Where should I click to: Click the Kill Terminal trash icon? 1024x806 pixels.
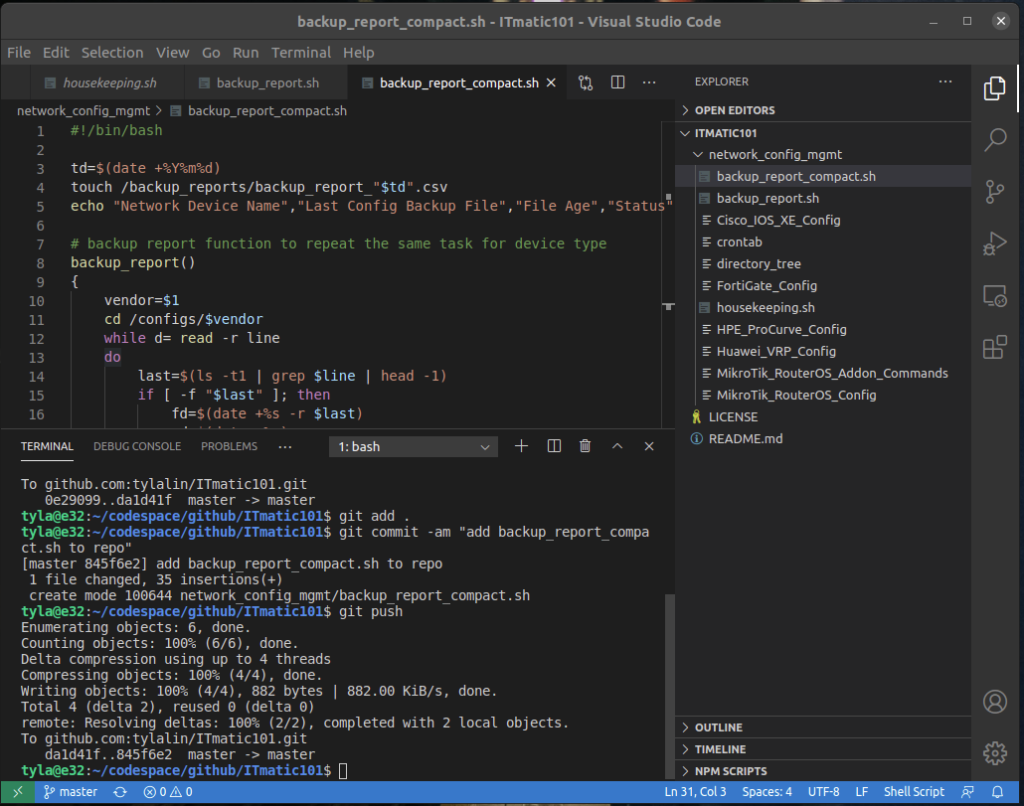pyautogui.click(x=586, y=446)
